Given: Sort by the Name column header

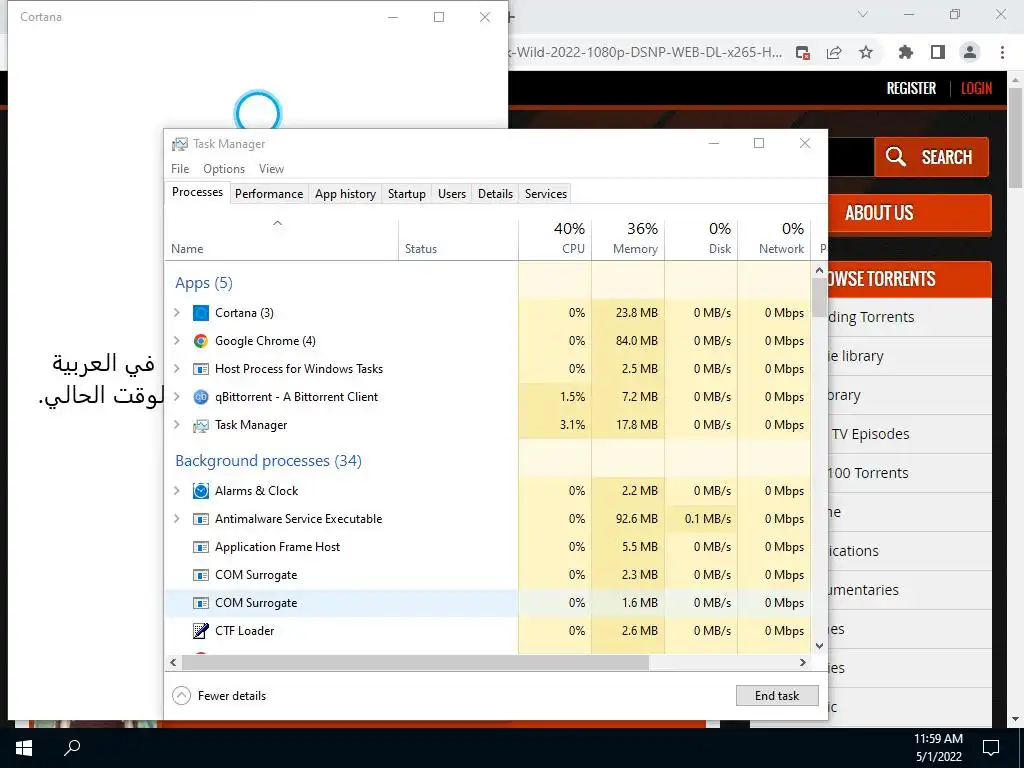Looking at the screenshot, I should [x=281, y=239].
